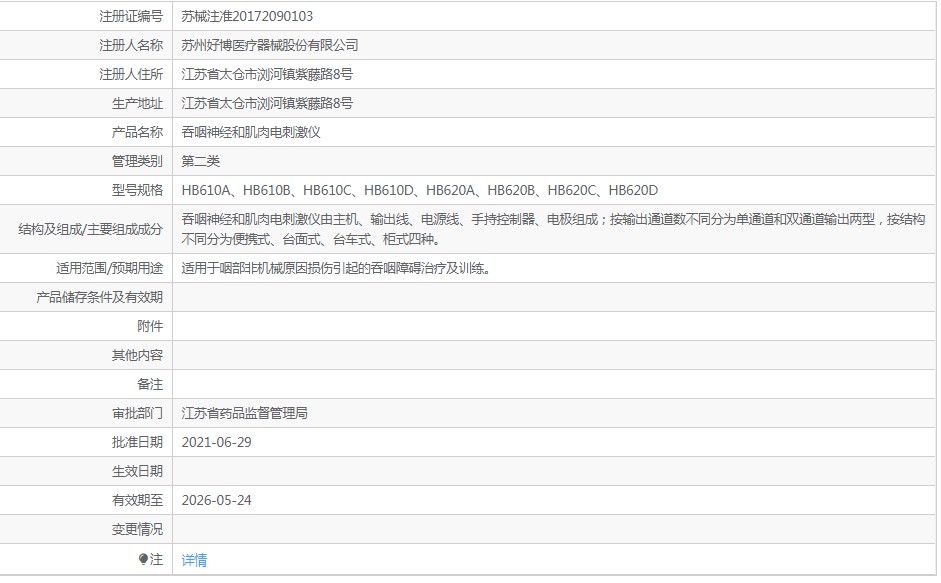Click the 批准日期 label
This screenshot has width=941, height=583.
point(137,443)
